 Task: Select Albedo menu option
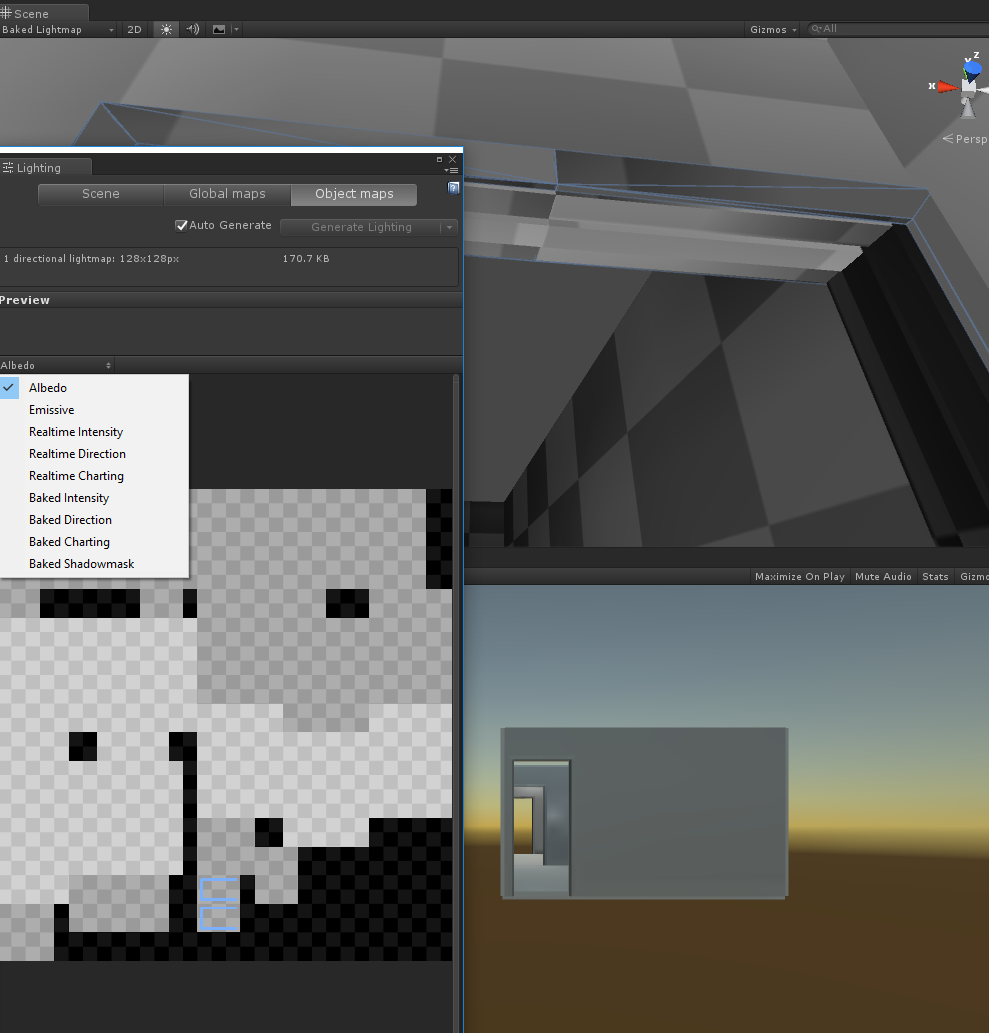click(94, 388)
